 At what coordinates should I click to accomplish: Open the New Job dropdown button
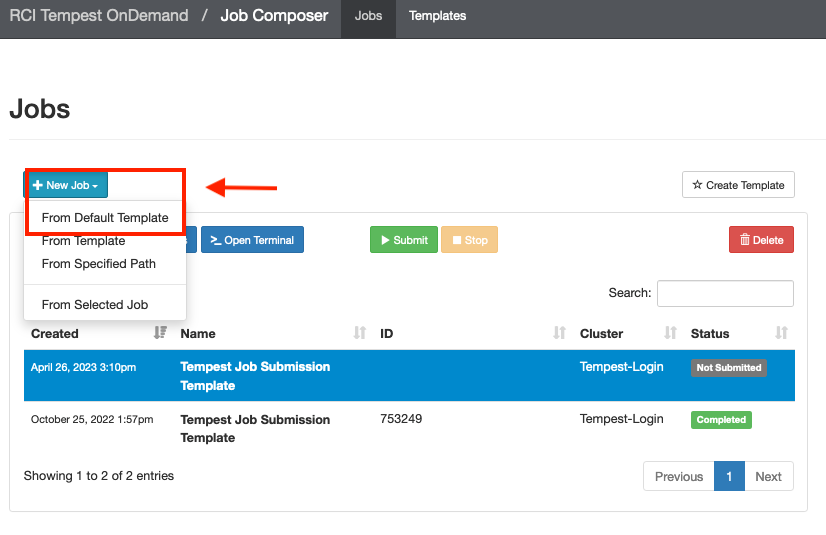[x=66, y=185]
